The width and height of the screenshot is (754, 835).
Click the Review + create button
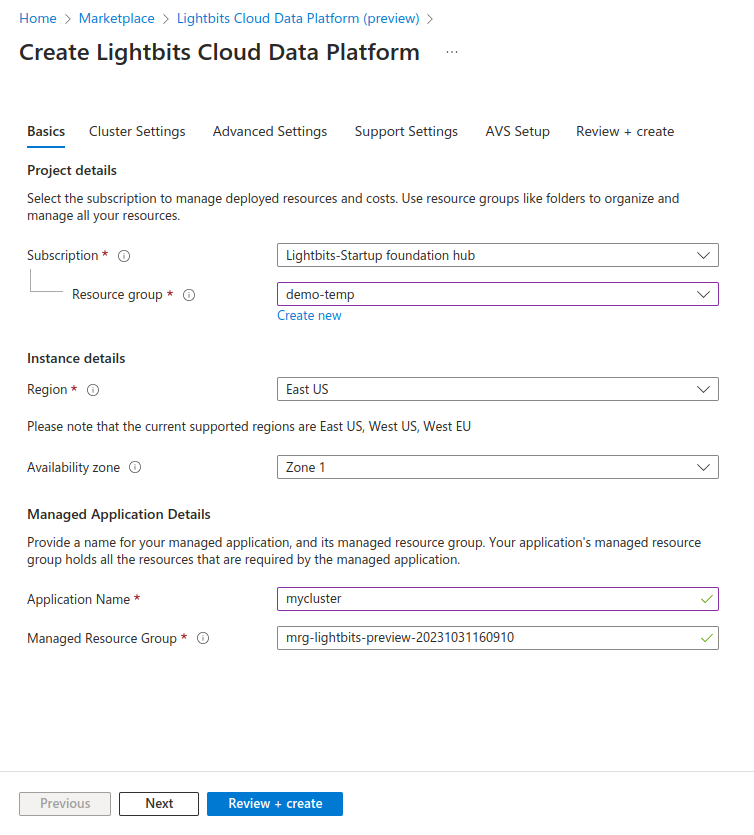(274, 803)
